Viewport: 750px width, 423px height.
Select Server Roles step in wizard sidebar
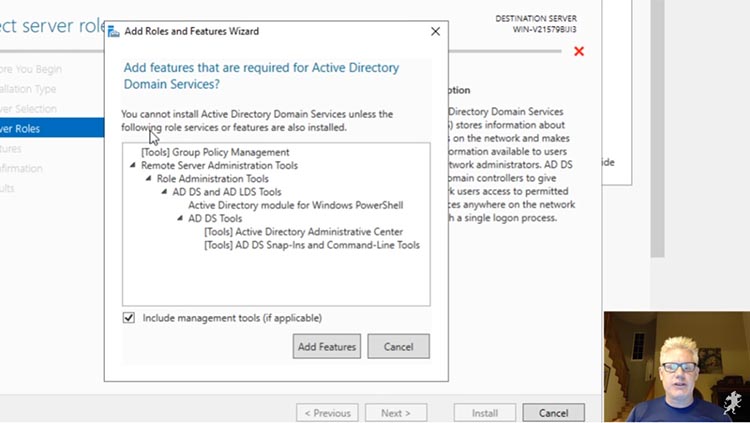[x=52, y=128]
